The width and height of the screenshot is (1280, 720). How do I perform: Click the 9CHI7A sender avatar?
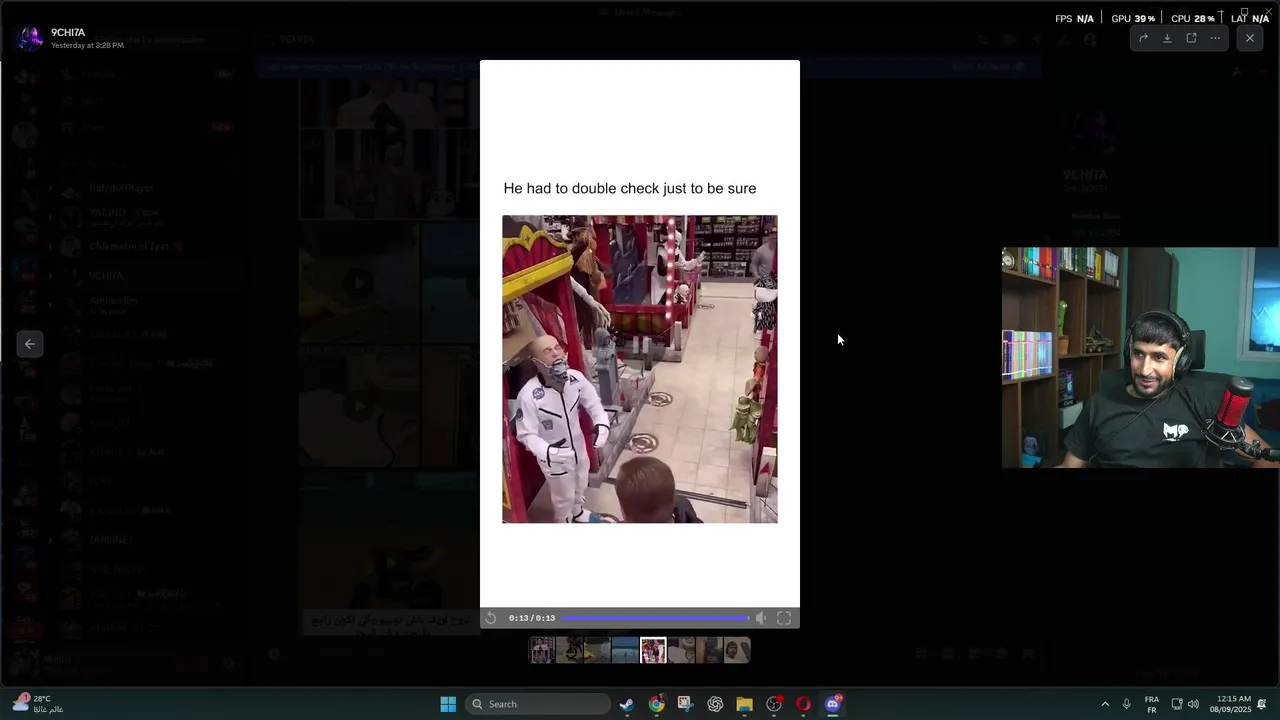[x=30, y=38]
